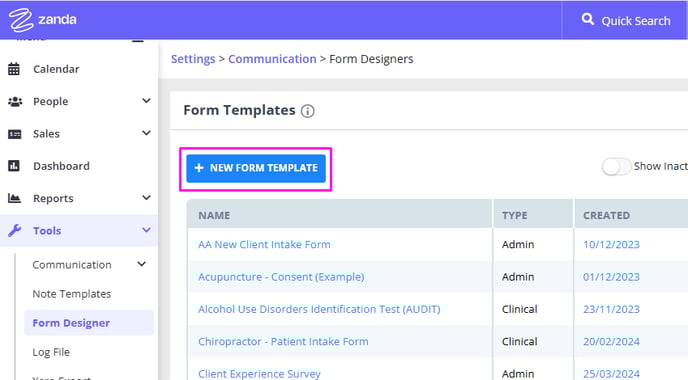Open the Form Templates info icon
The image size is (688, 380).
point(308,111)
